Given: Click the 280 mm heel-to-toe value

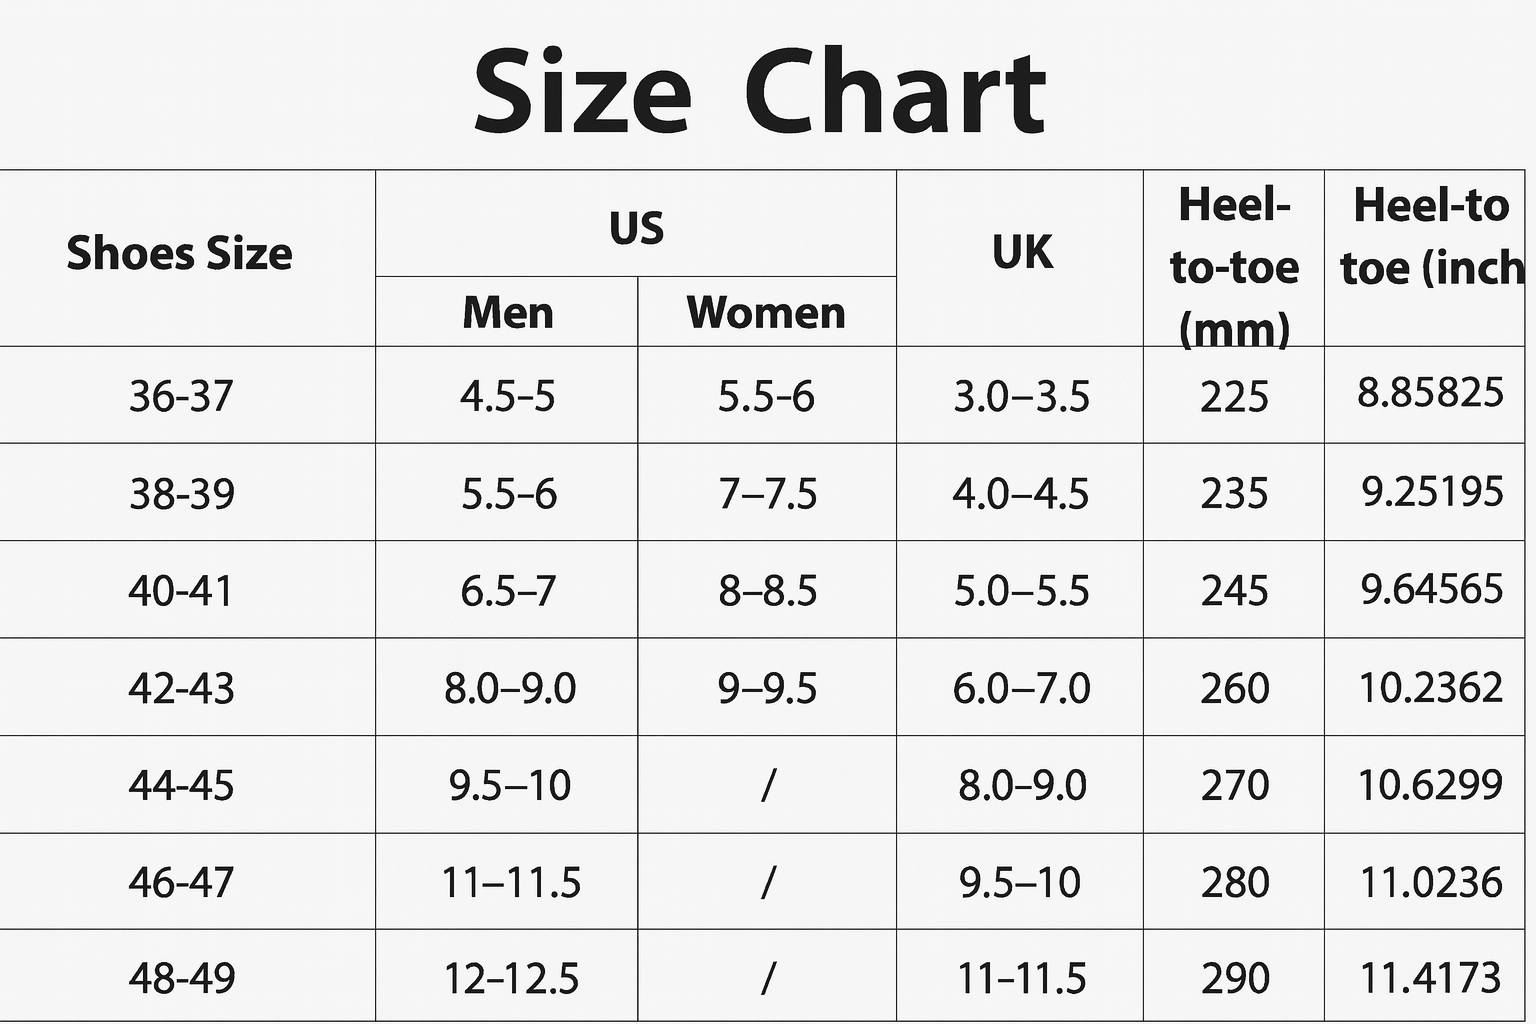Looking at the screenshot, I should (x=1235, y=883).
